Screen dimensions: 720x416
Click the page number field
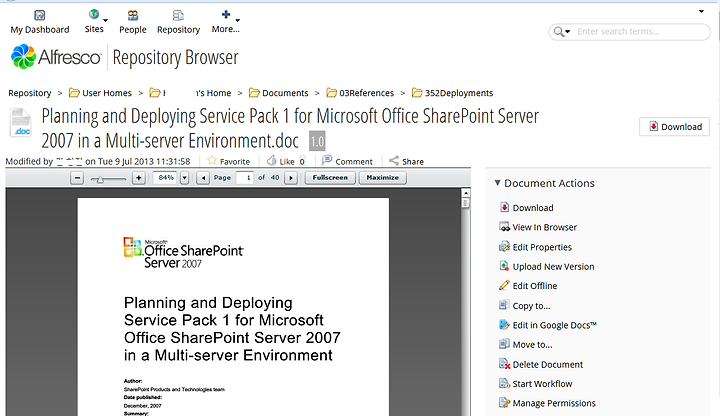(x=245, y=178)
